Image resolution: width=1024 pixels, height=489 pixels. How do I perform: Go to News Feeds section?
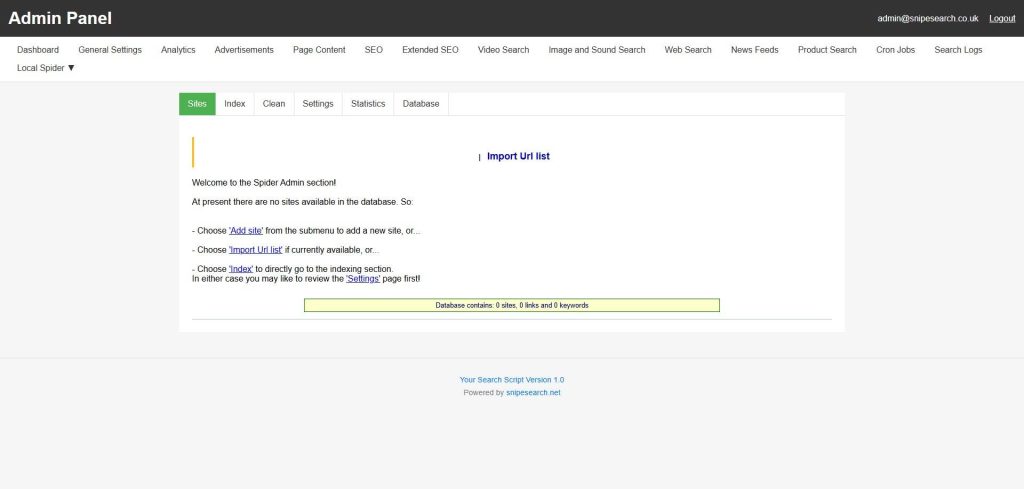755,50
